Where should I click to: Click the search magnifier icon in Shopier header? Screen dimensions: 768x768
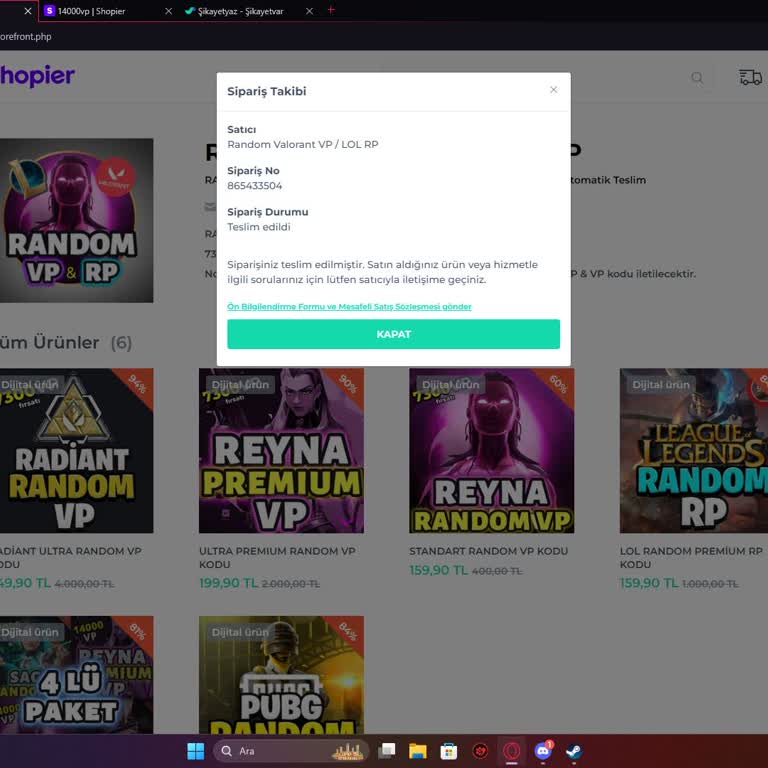click(x=697, y=77)
